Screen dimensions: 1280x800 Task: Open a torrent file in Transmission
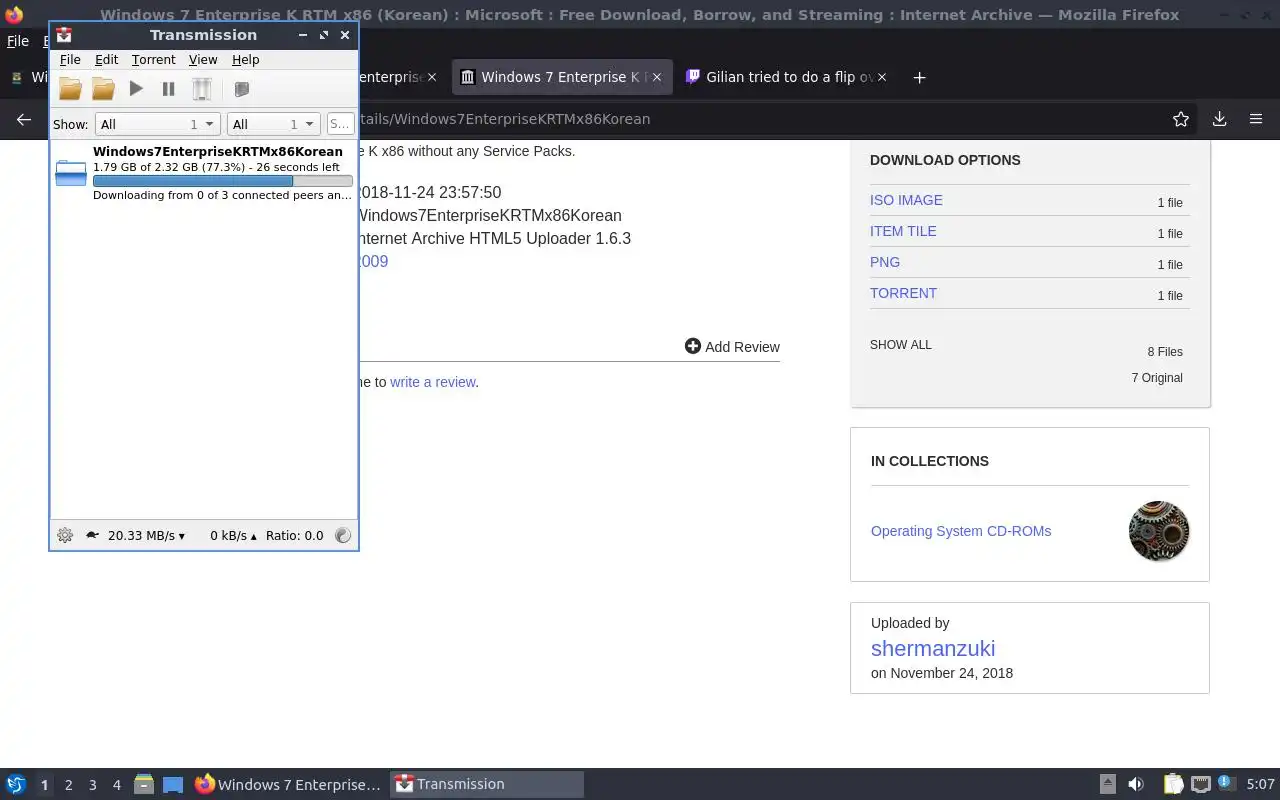70,89
